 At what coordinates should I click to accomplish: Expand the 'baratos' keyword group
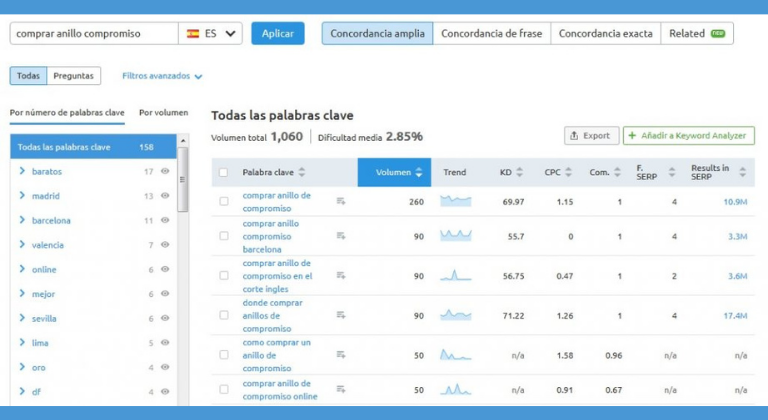[x=22, y=171]
